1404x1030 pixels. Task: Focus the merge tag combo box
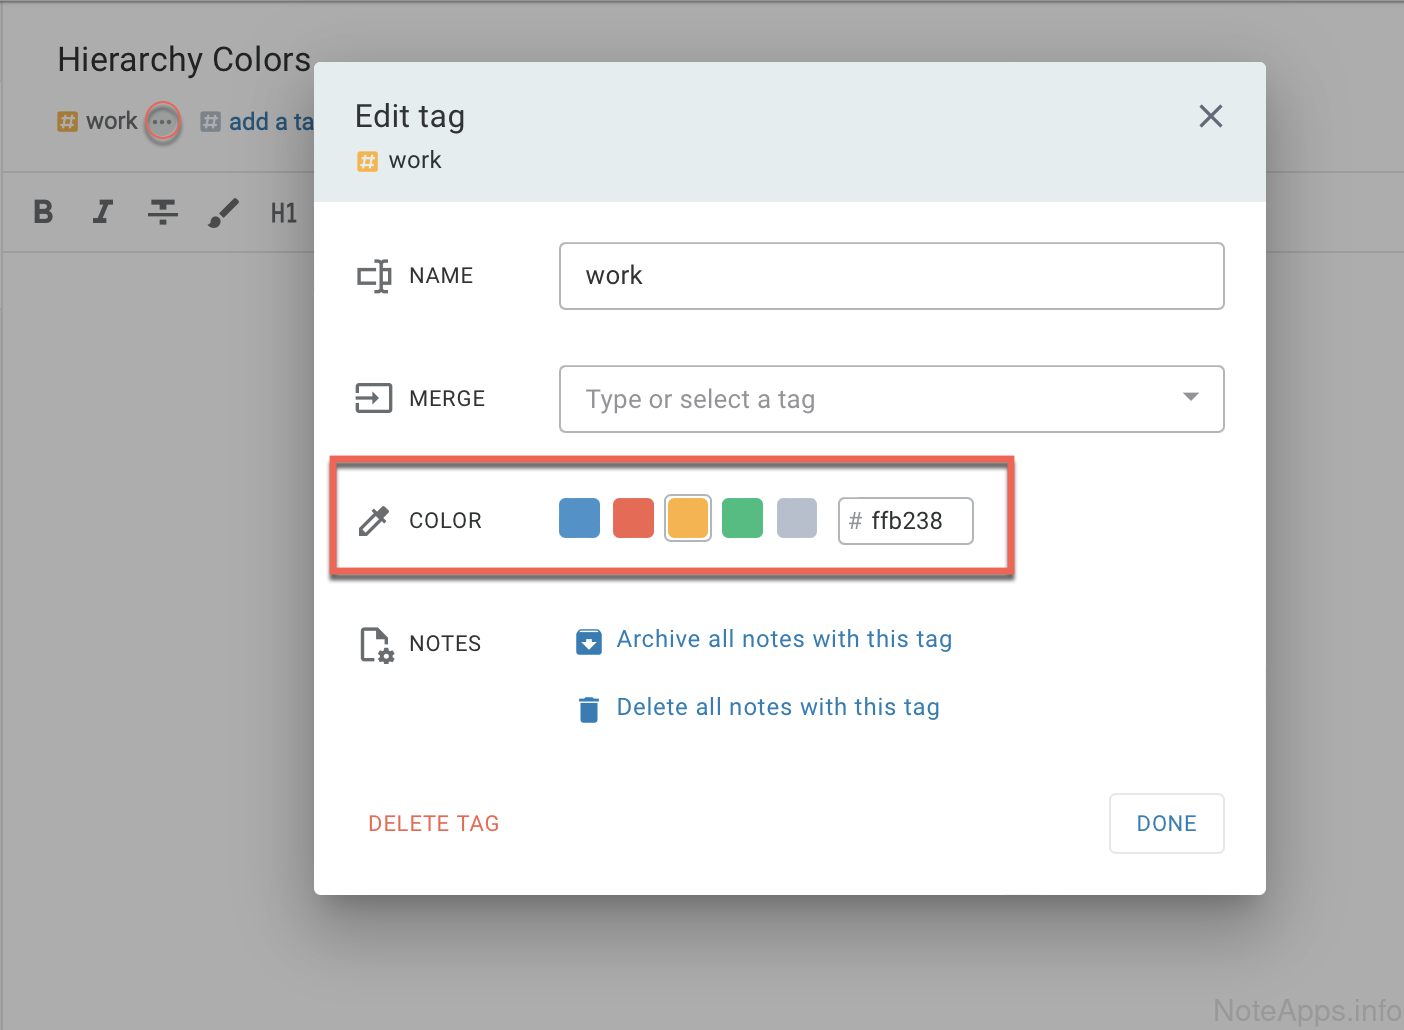[860, 399]
